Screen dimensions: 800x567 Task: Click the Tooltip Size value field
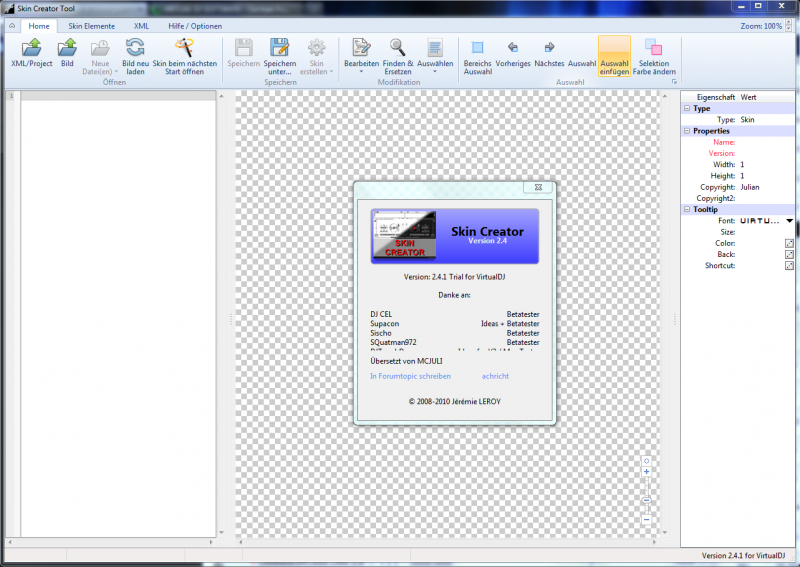(766, 232)
